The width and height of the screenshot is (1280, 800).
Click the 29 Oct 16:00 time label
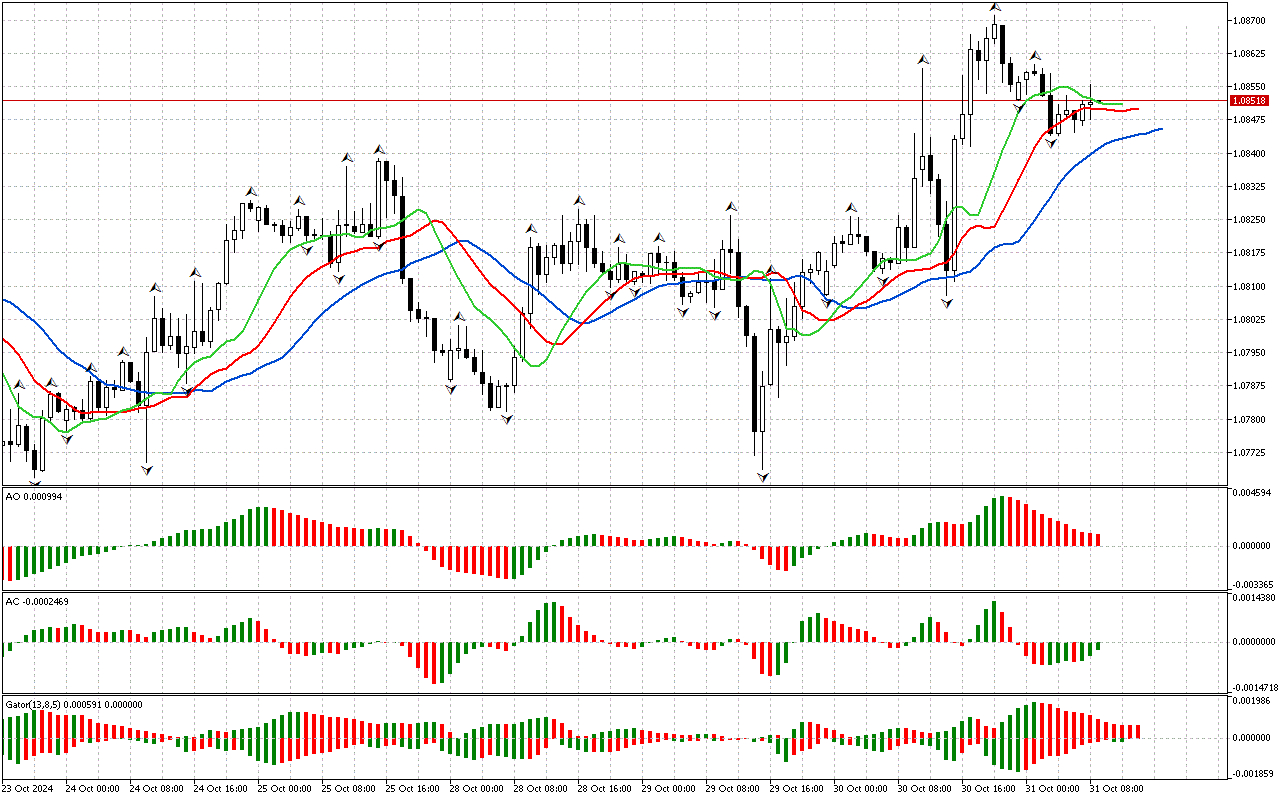(796, 789)
